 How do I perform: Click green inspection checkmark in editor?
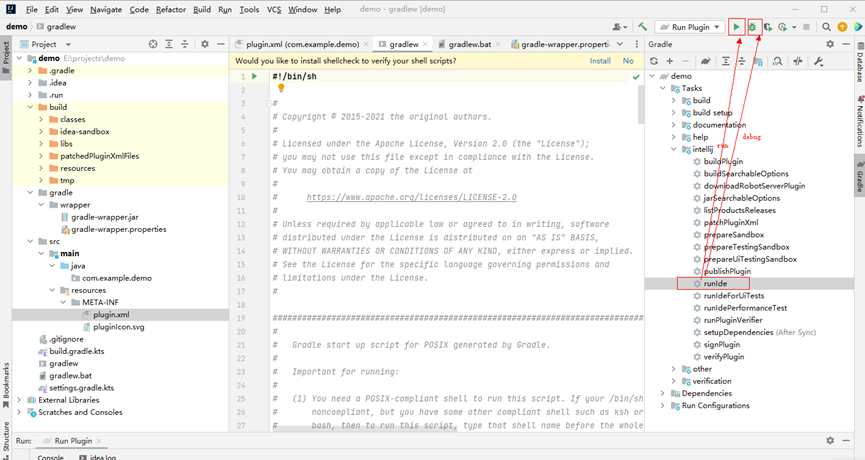pyautogui.click(x=636, y=77)
